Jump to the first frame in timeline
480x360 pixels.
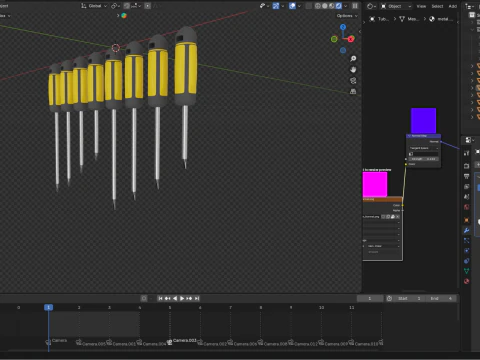pos(160,298)
